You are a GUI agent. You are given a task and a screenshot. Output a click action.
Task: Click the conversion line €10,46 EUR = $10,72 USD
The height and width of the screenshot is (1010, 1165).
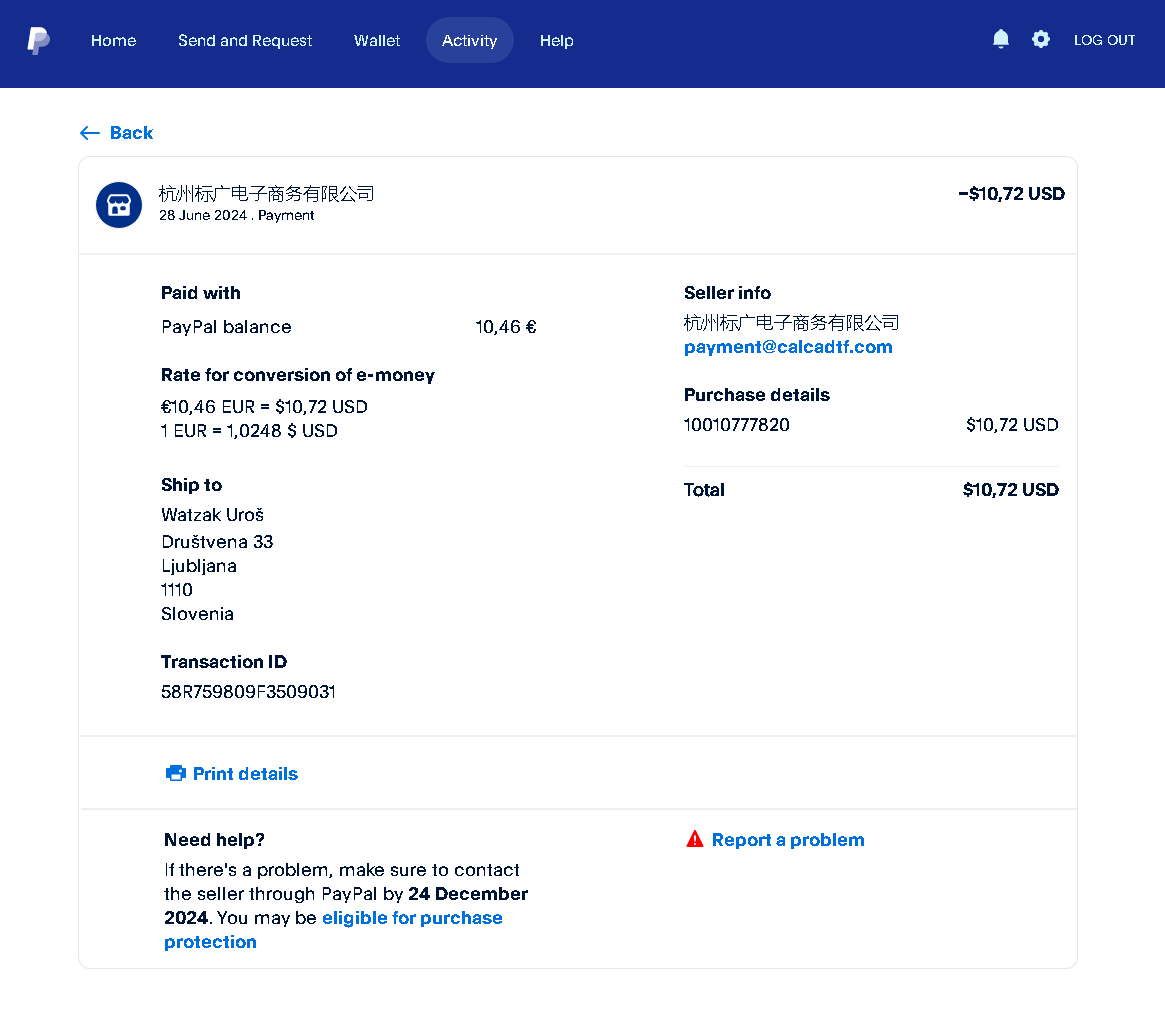tap(264, 407)
